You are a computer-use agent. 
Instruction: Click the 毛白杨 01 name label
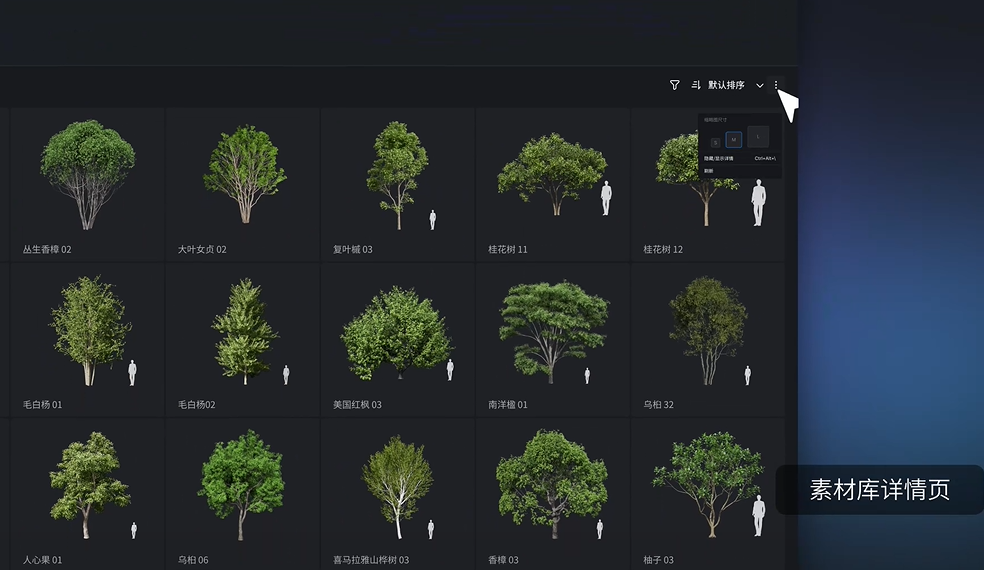coord(43,404)
